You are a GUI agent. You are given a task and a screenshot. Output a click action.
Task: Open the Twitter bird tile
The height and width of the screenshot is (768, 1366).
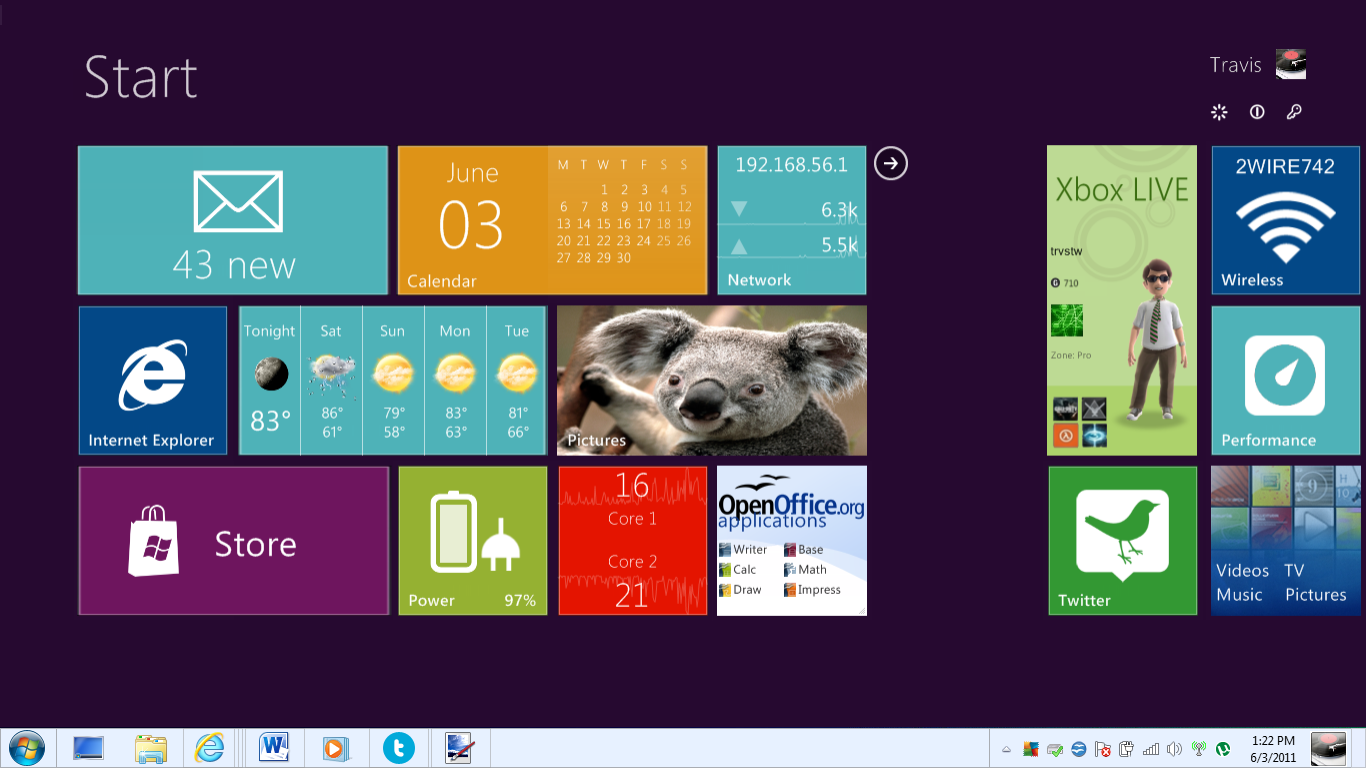1123,540
